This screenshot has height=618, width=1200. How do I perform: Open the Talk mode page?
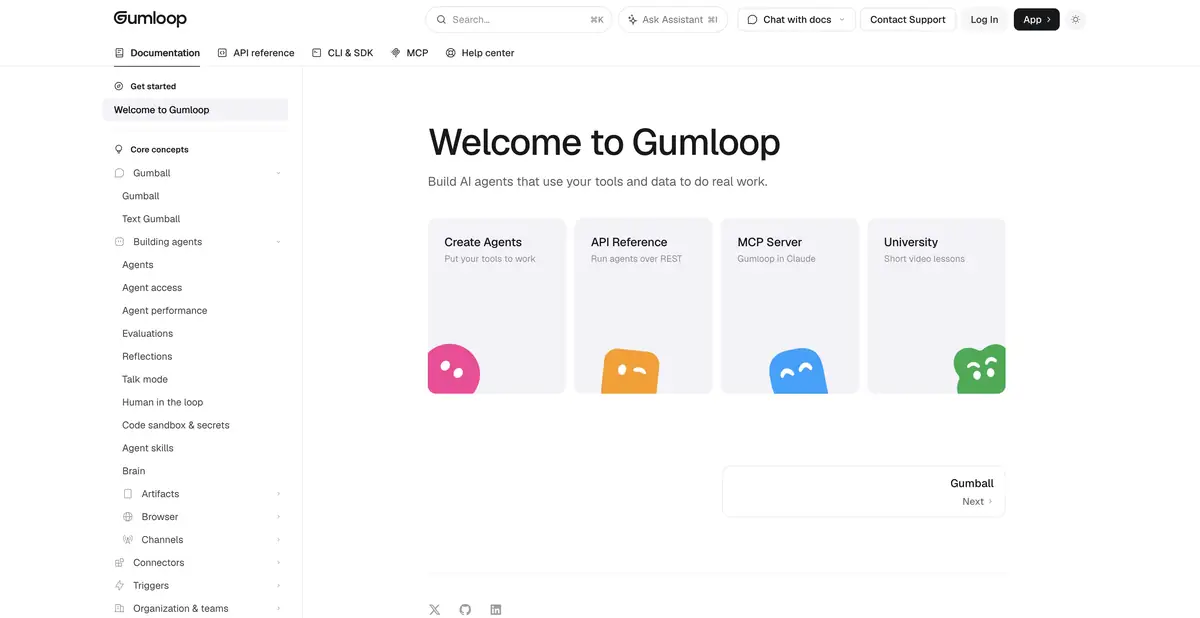pyautogui.click(x=145, y=380)
